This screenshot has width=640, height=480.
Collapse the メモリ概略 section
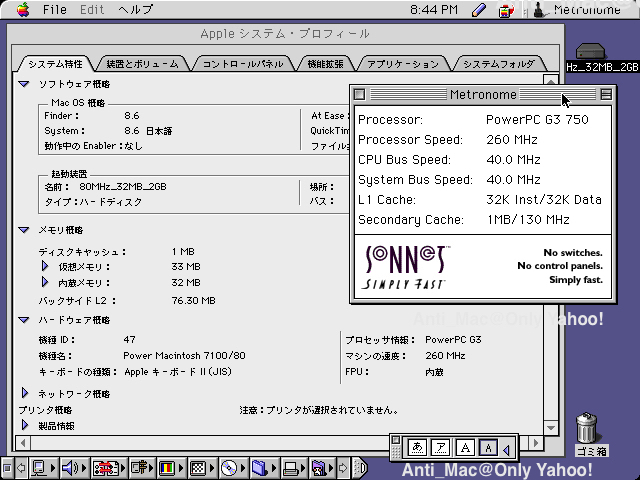coord(24,230)
